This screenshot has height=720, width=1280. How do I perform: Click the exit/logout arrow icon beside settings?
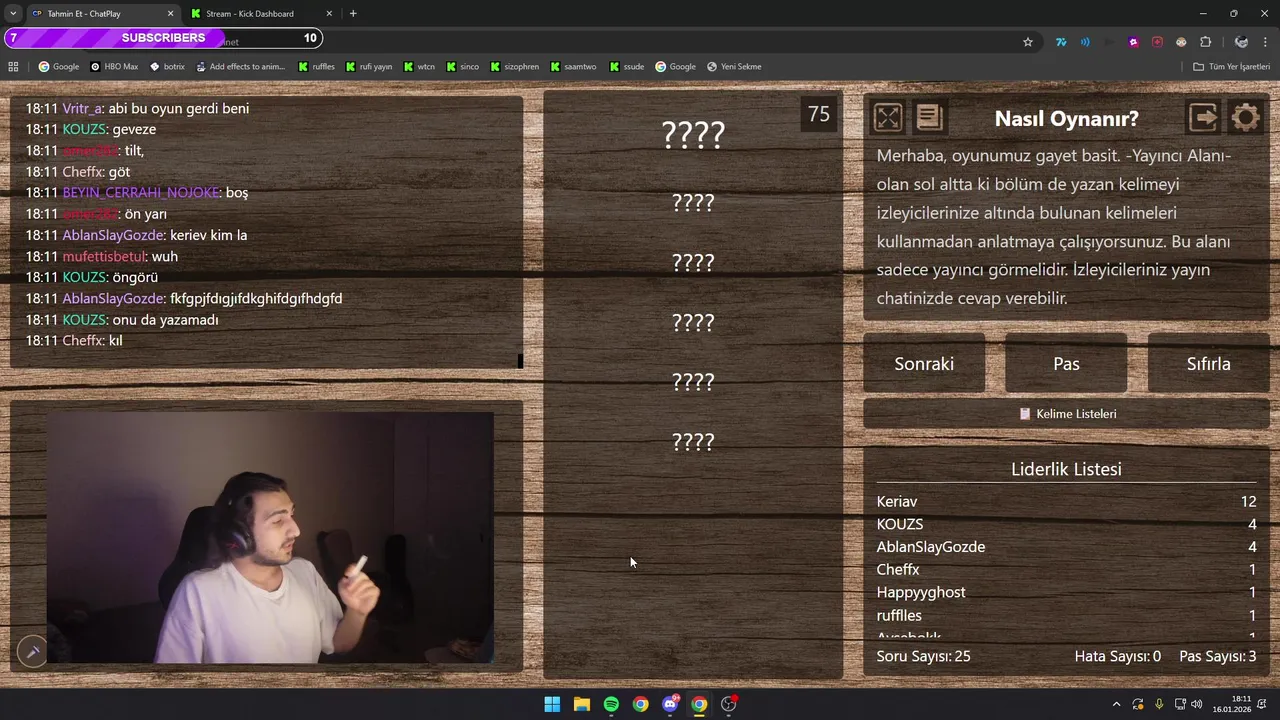pyautogui.click(x=1203, y=118)
